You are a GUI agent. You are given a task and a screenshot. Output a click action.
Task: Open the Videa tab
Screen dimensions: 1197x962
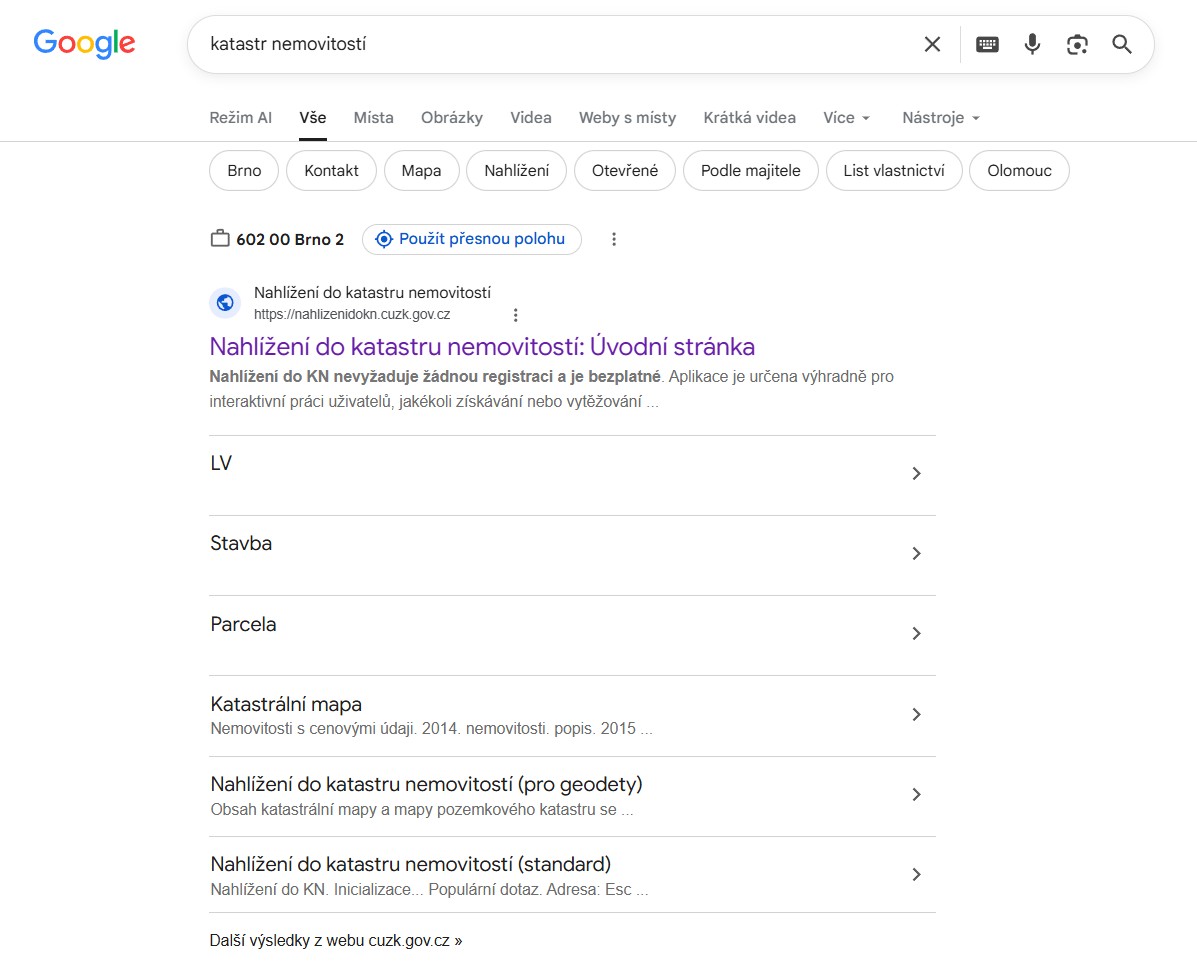pos(531,118)
